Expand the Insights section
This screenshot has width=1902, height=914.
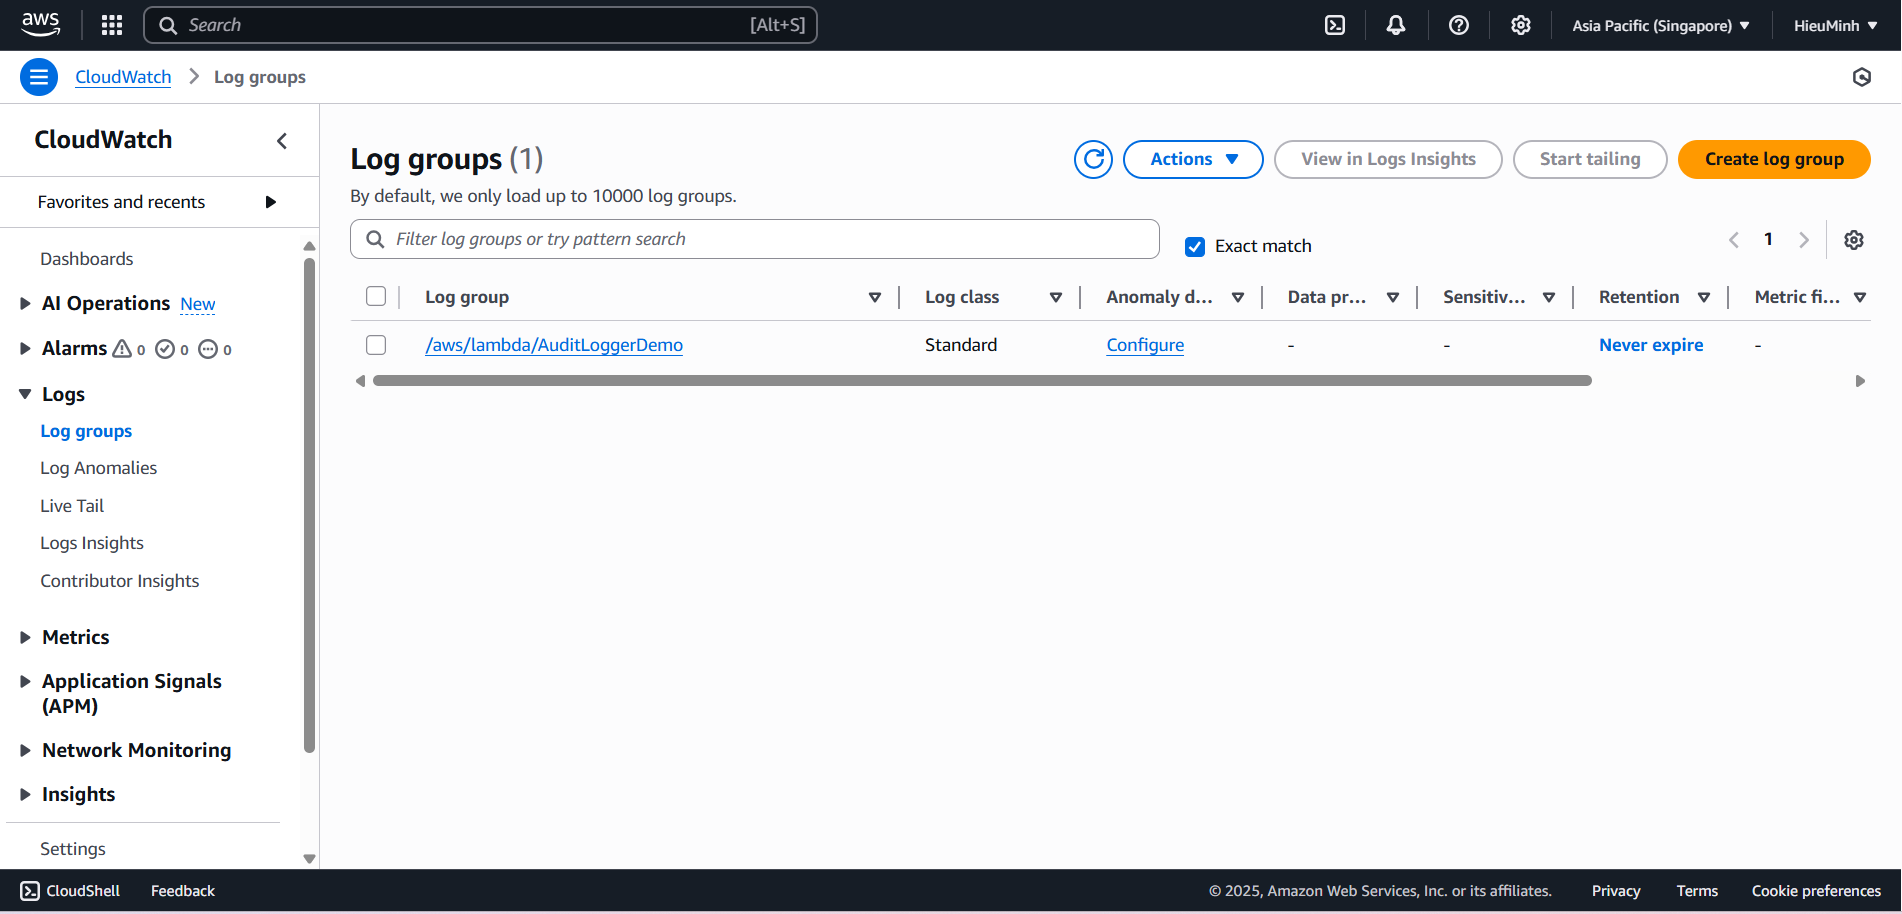pyautogui.click(x=25, y=794)
